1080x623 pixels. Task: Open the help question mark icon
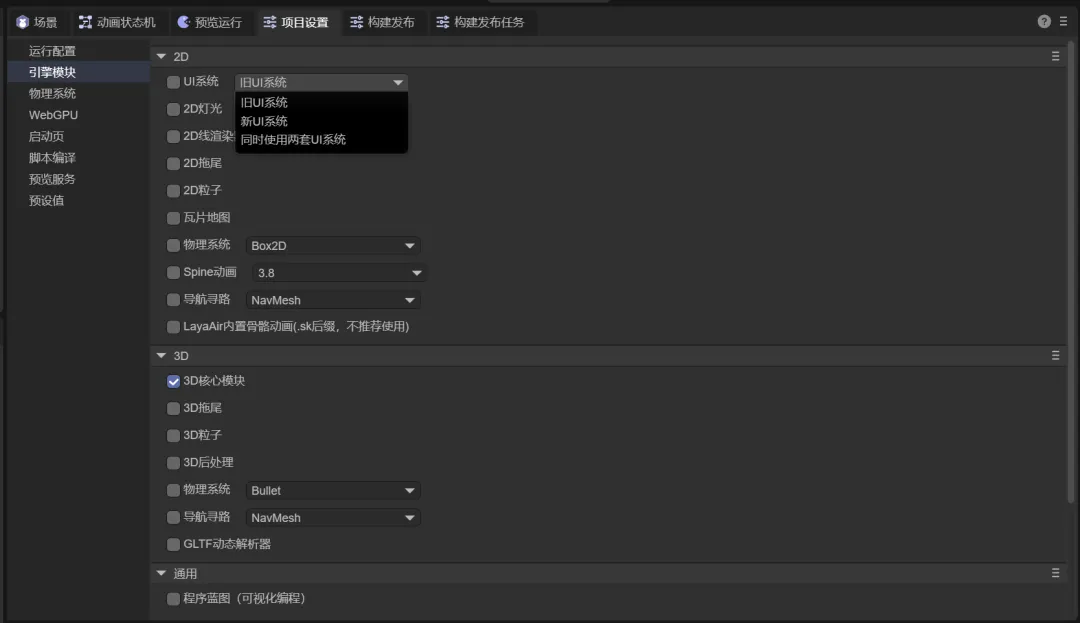click(1043, 22)
